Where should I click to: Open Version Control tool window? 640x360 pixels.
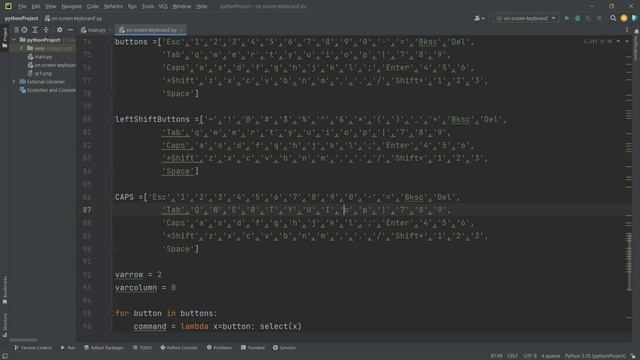(33, 348)
